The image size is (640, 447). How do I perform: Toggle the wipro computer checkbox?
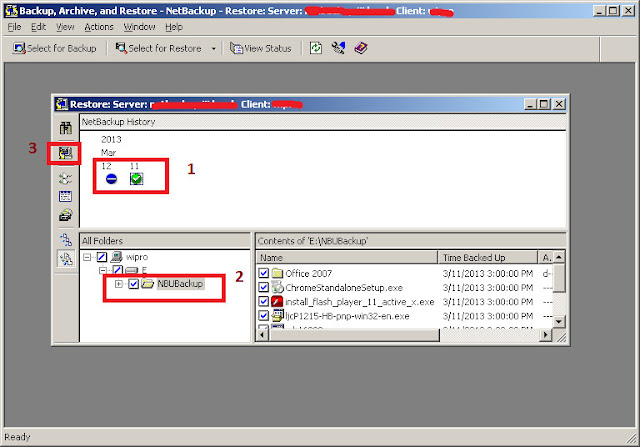tap(102, 257)
